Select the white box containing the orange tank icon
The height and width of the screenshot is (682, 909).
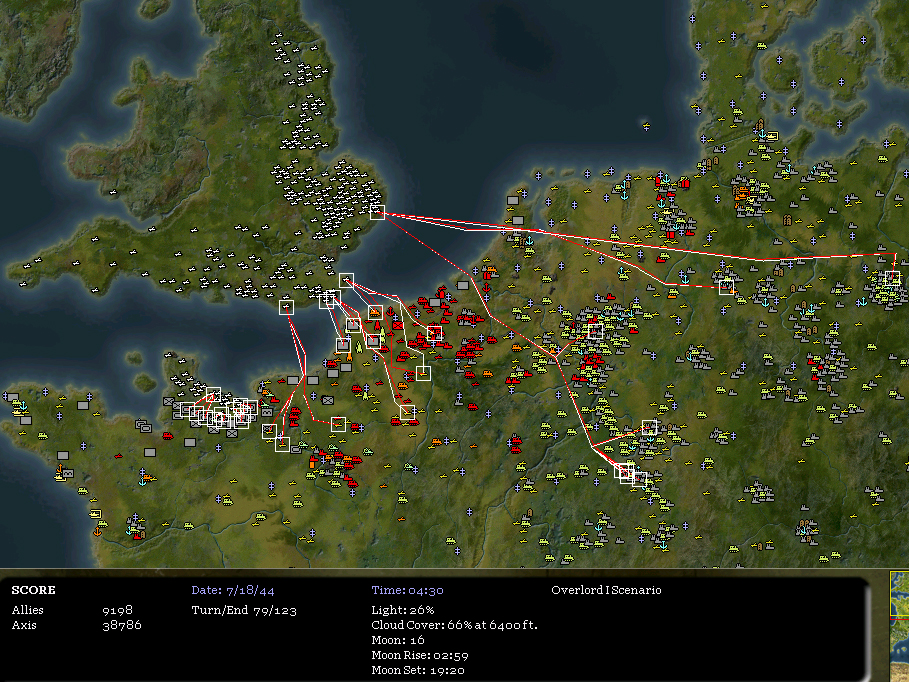click(375, 312)
